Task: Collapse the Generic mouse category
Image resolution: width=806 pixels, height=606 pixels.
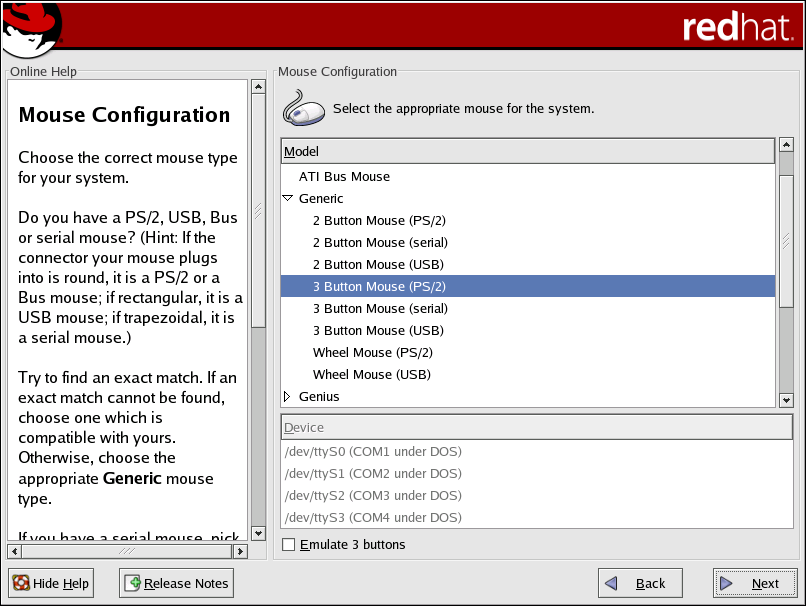Action: tap(287, 198)
